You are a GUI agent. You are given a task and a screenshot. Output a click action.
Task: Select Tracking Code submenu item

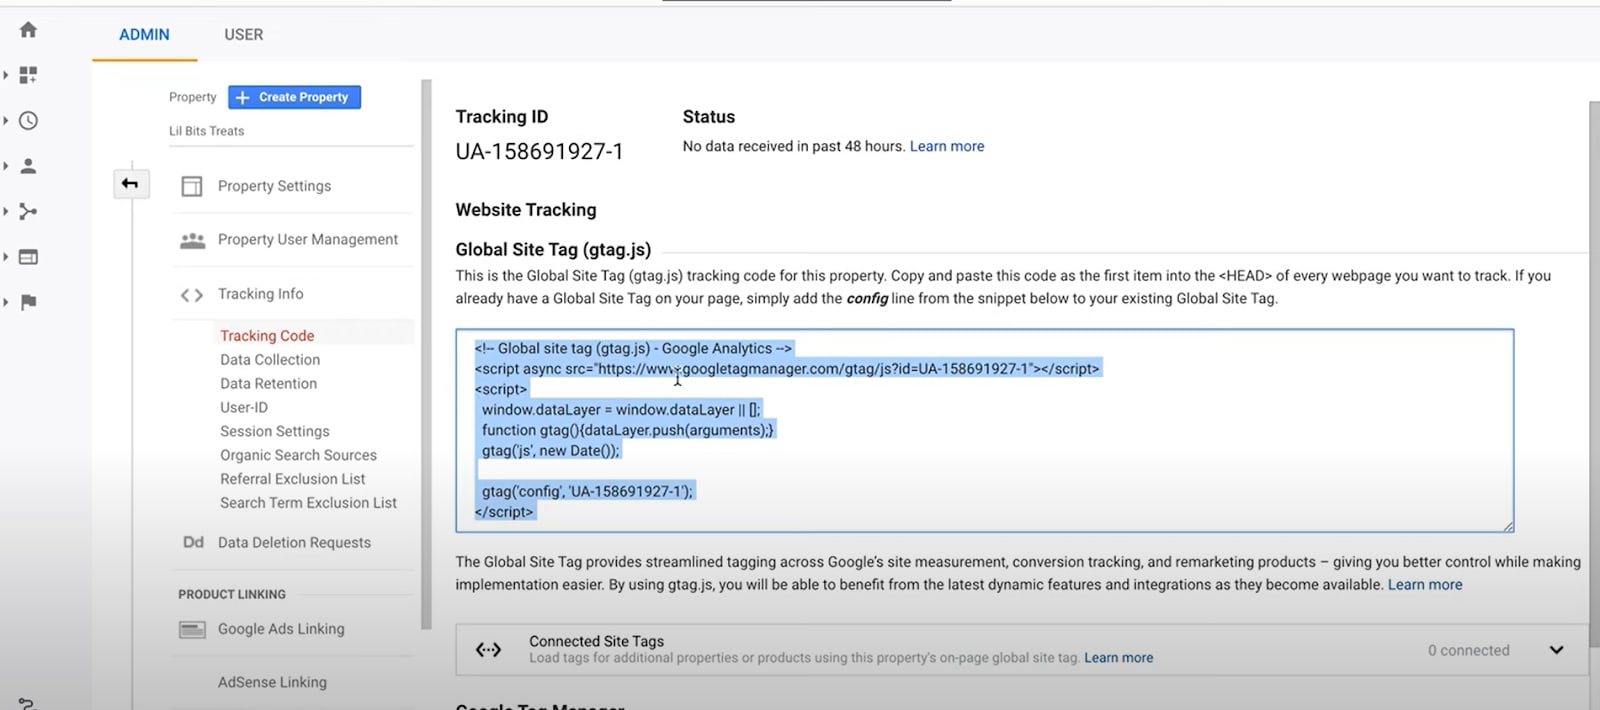tap(267, 336)
